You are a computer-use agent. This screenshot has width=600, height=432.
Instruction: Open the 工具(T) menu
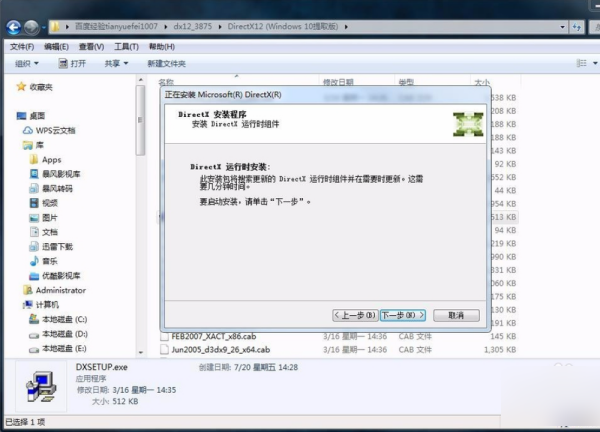126,47
